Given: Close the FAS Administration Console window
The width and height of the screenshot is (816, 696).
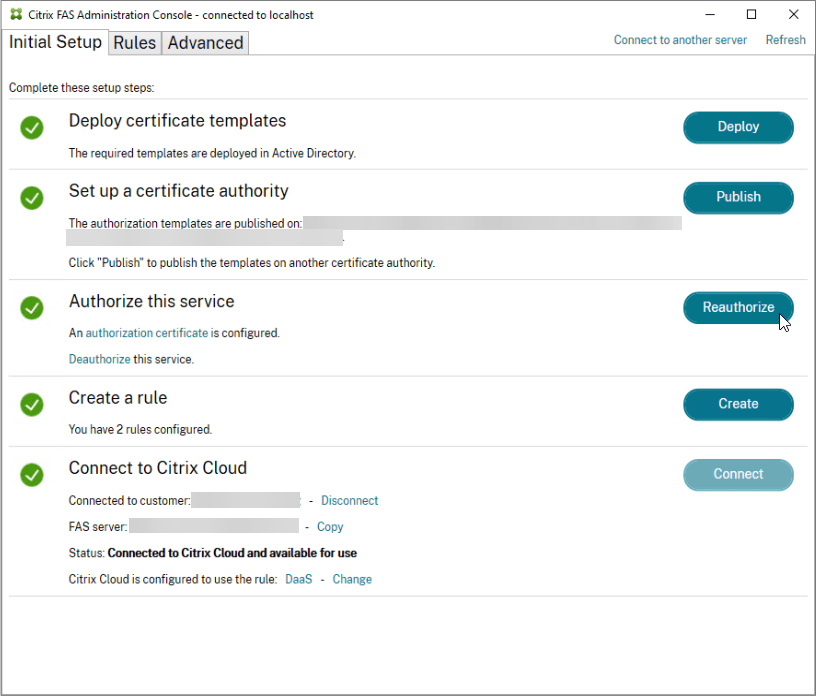Looking at the screenshot, I should point(794,15).
